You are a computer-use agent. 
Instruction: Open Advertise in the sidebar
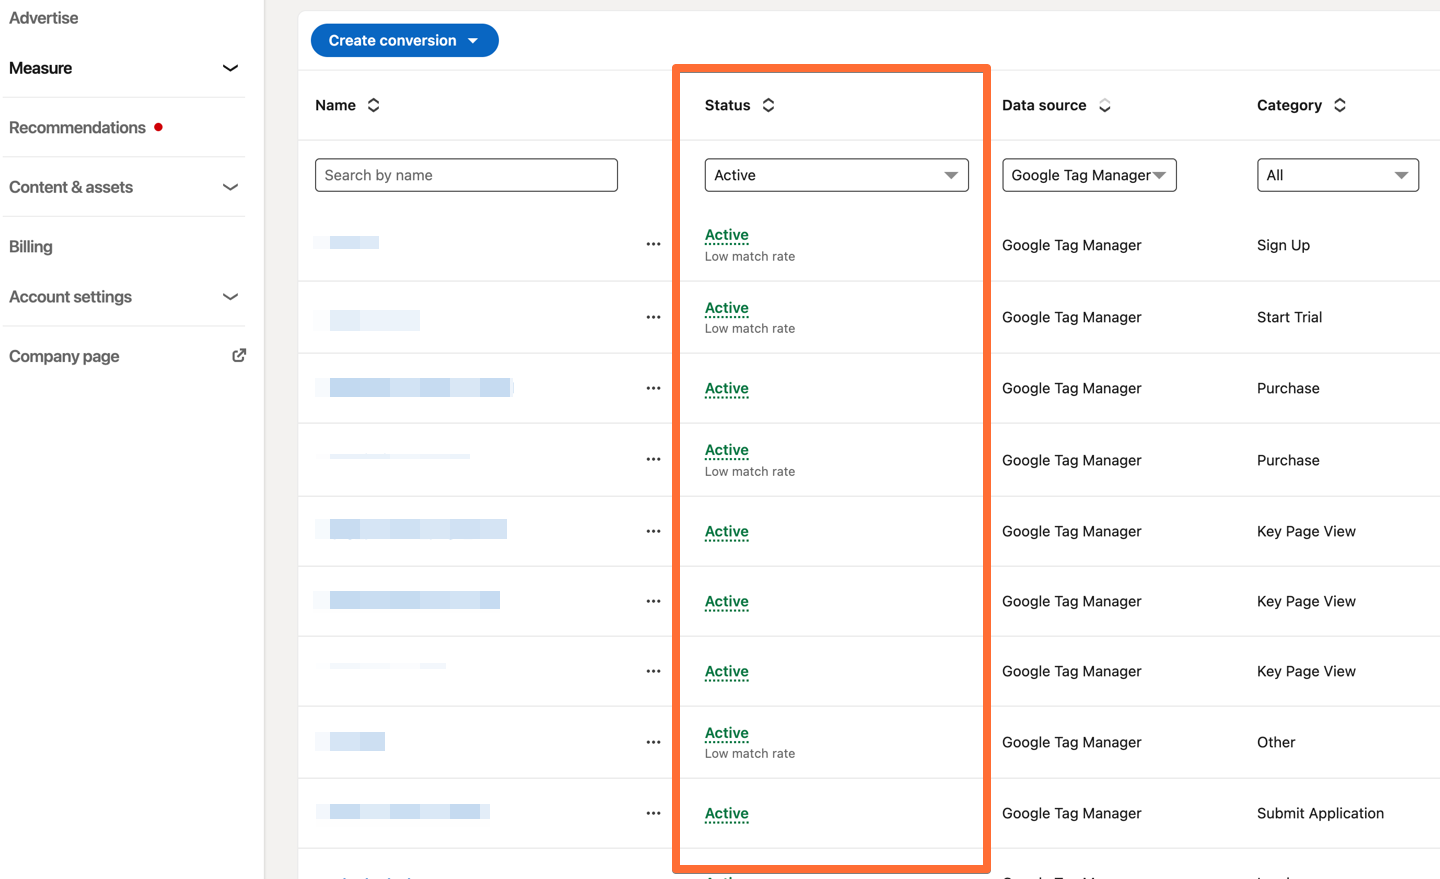pyautogui.click(x=44, y=18)
